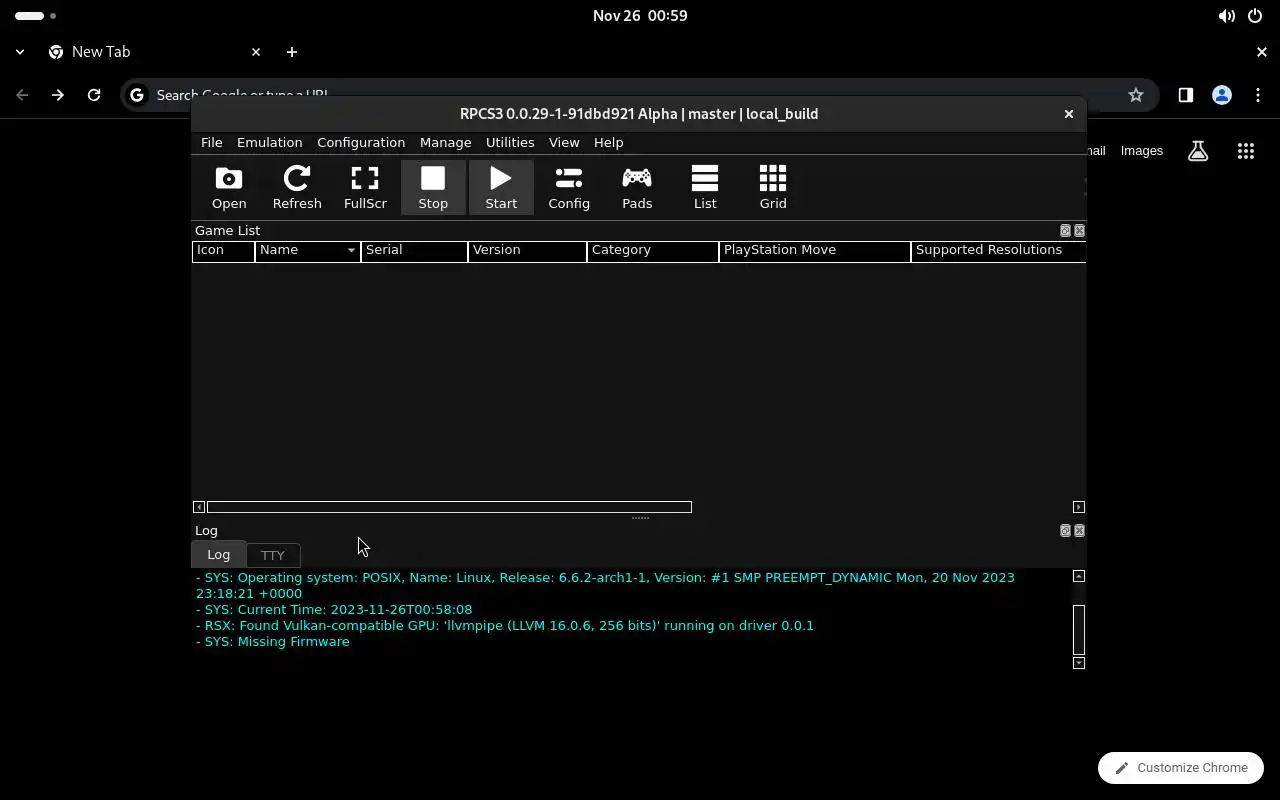
Task: Click the Version column header
Action: 527,250
